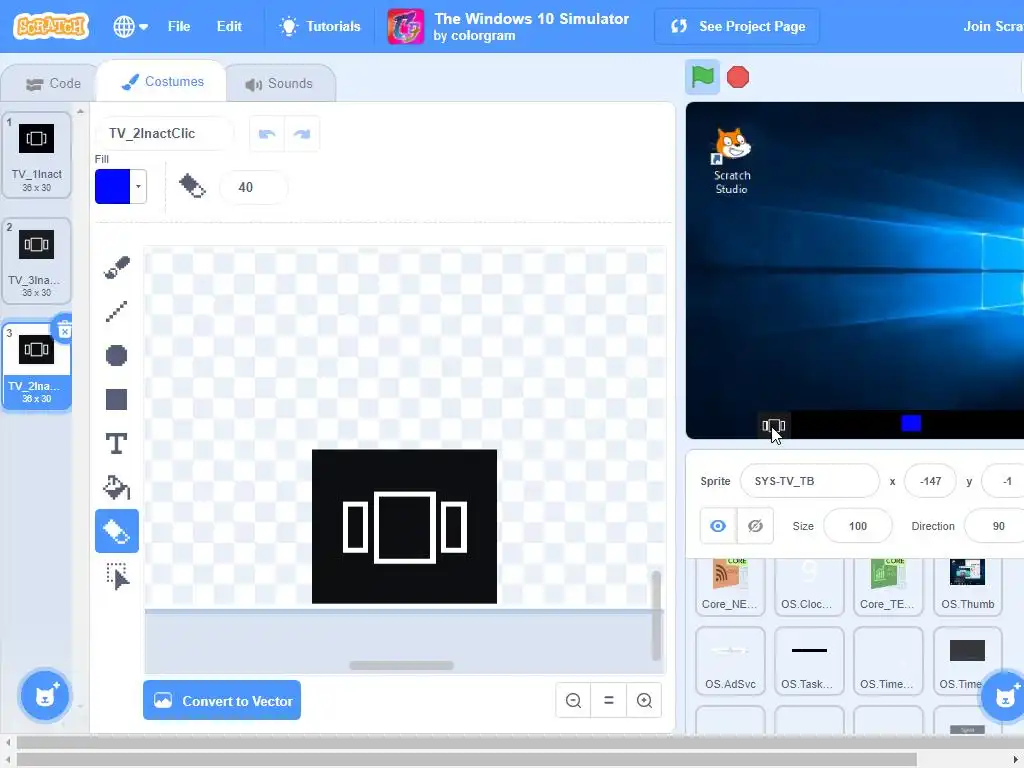Click the costume name input field
Screen dimensions: 1024x768
[165, 134]
